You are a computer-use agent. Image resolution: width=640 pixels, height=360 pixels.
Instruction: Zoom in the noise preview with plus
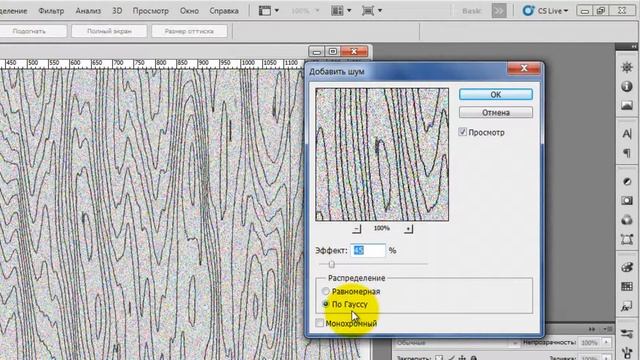pos(408,229)
